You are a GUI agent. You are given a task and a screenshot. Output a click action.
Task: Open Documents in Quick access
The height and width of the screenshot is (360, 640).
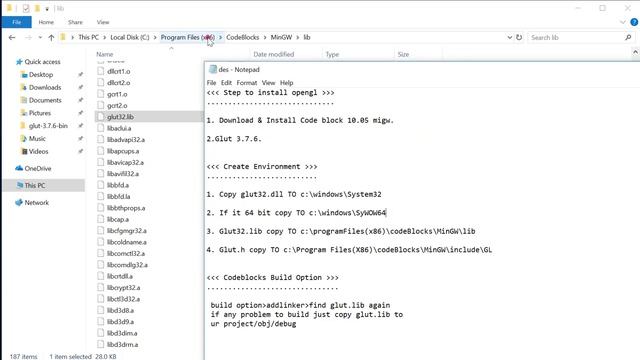click(45, 100)
